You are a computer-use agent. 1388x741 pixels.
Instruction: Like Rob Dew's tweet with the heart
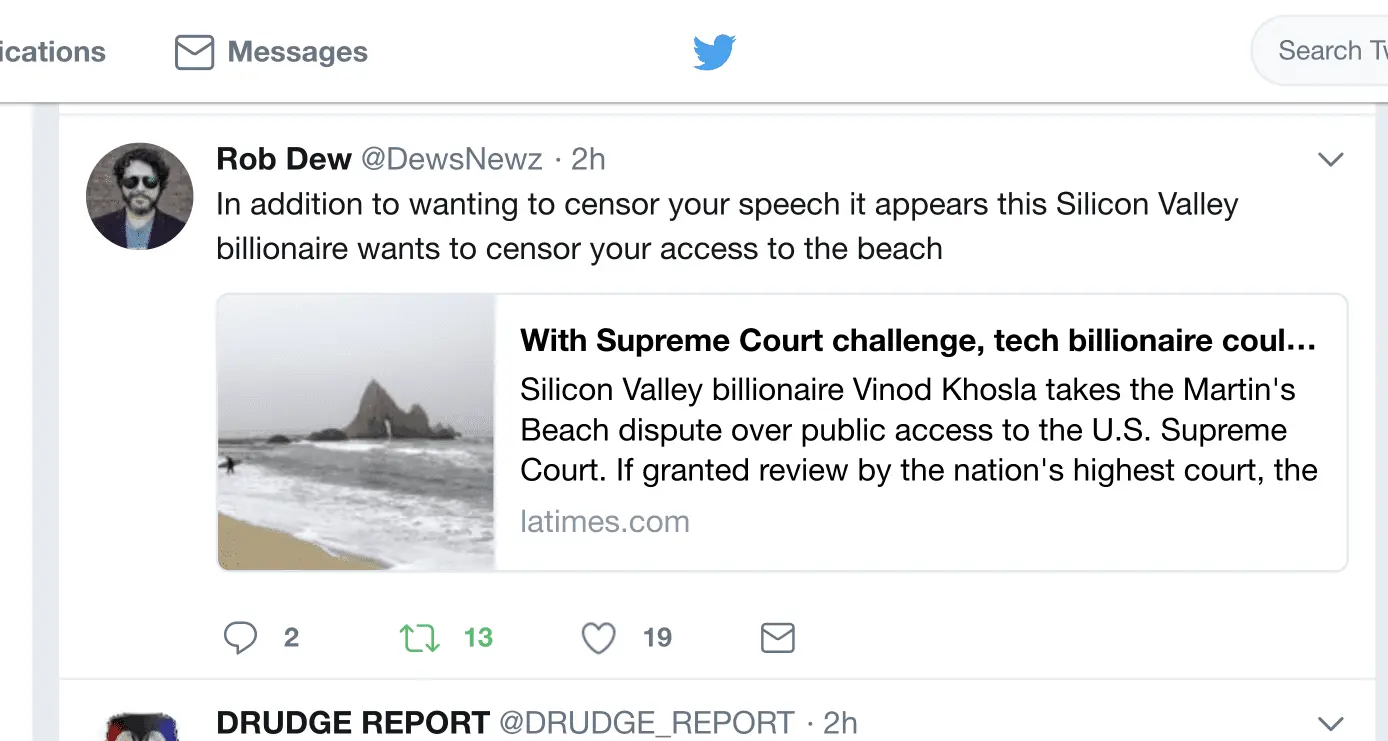(598, 637)
